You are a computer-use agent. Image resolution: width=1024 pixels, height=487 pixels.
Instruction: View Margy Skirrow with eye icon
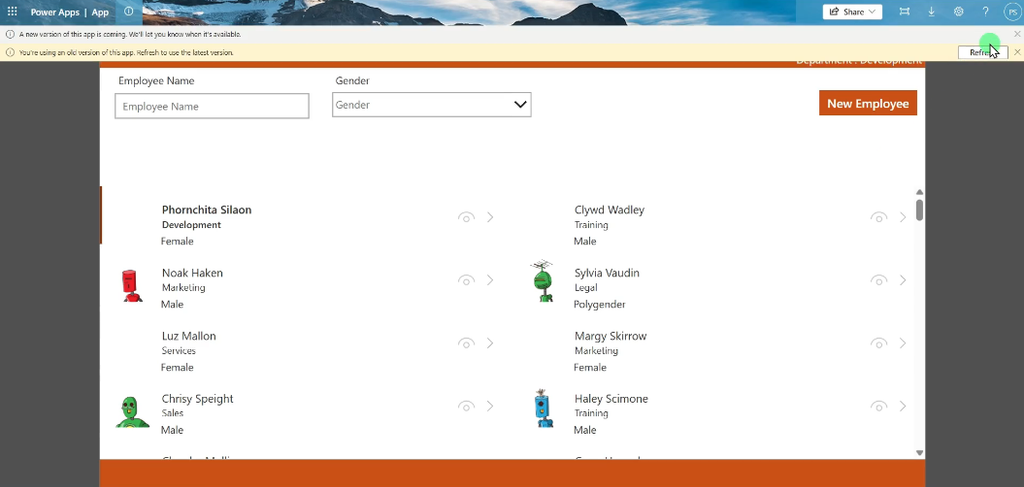878,343
